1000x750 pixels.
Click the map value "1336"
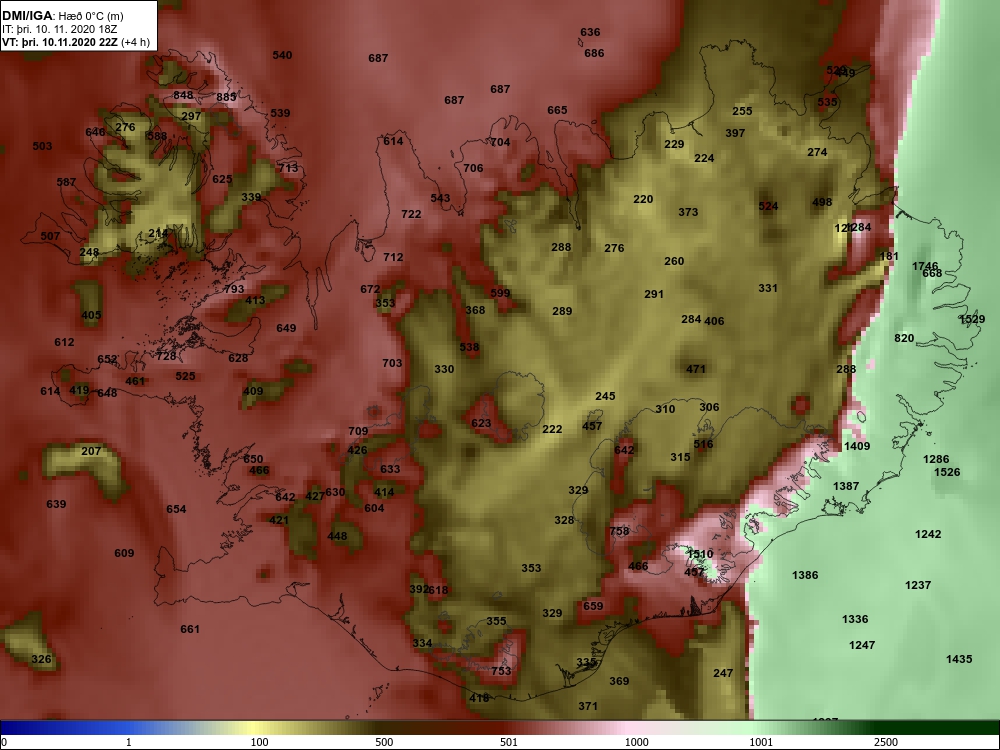(x=855, y=619)
